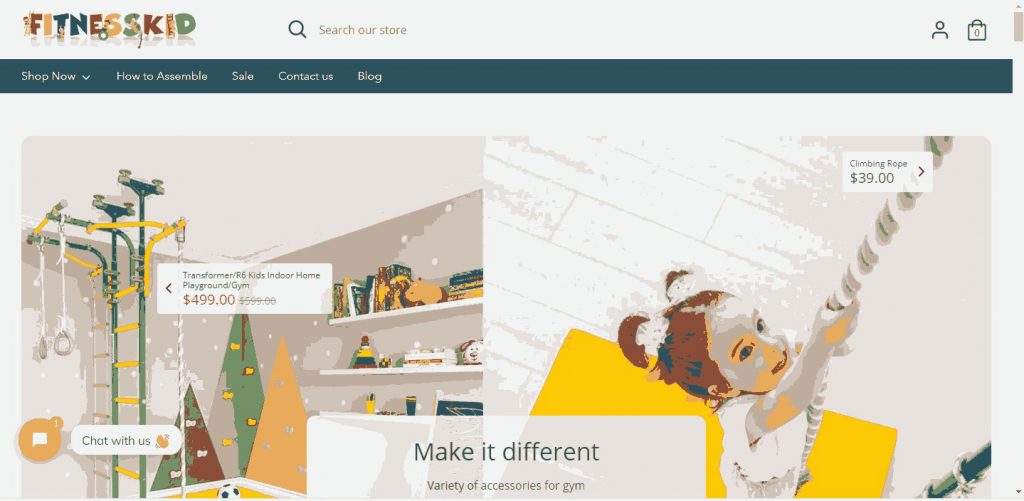Open the Contact us page
Viewport: 1024px width, 501px height.
click(x=306, y=76)
